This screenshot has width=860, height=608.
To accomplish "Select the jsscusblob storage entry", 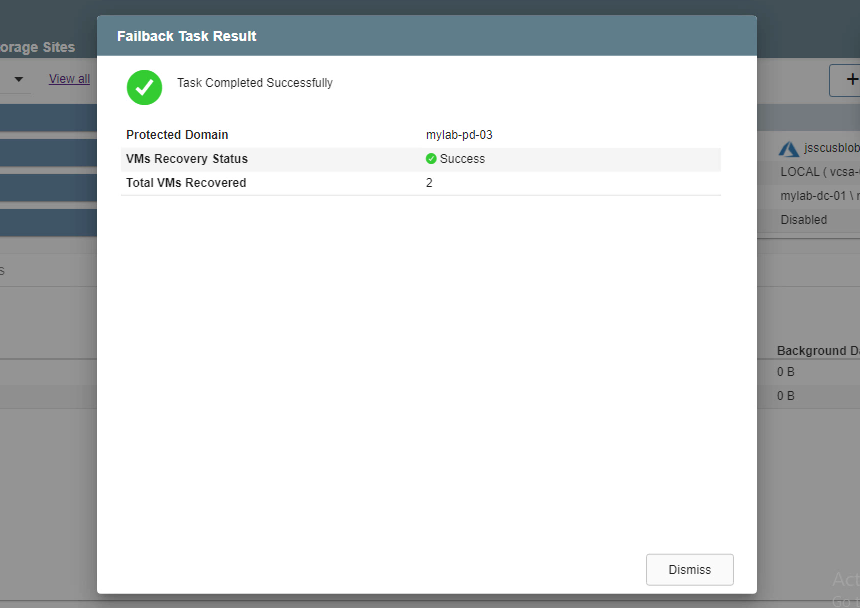I will [830, 148].
